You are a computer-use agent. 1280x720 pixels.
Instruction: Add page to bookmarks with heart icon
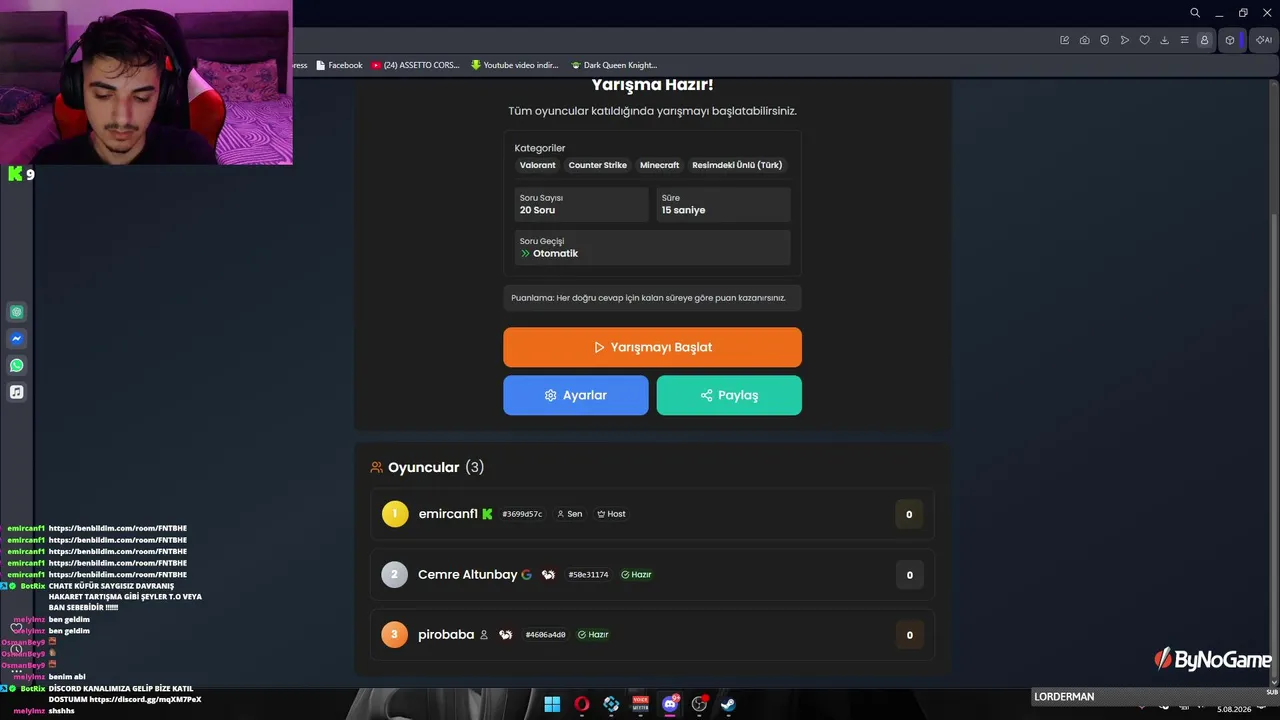[1145, 40]
